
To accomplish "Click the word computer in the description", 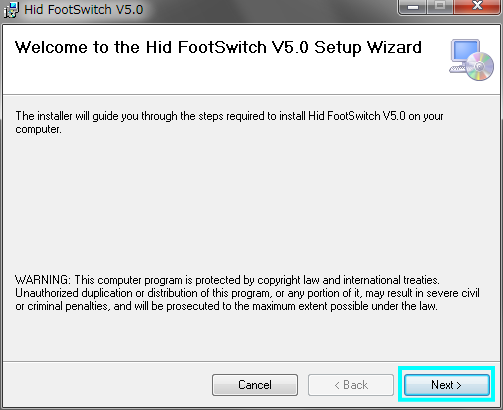I will point(38,129).
